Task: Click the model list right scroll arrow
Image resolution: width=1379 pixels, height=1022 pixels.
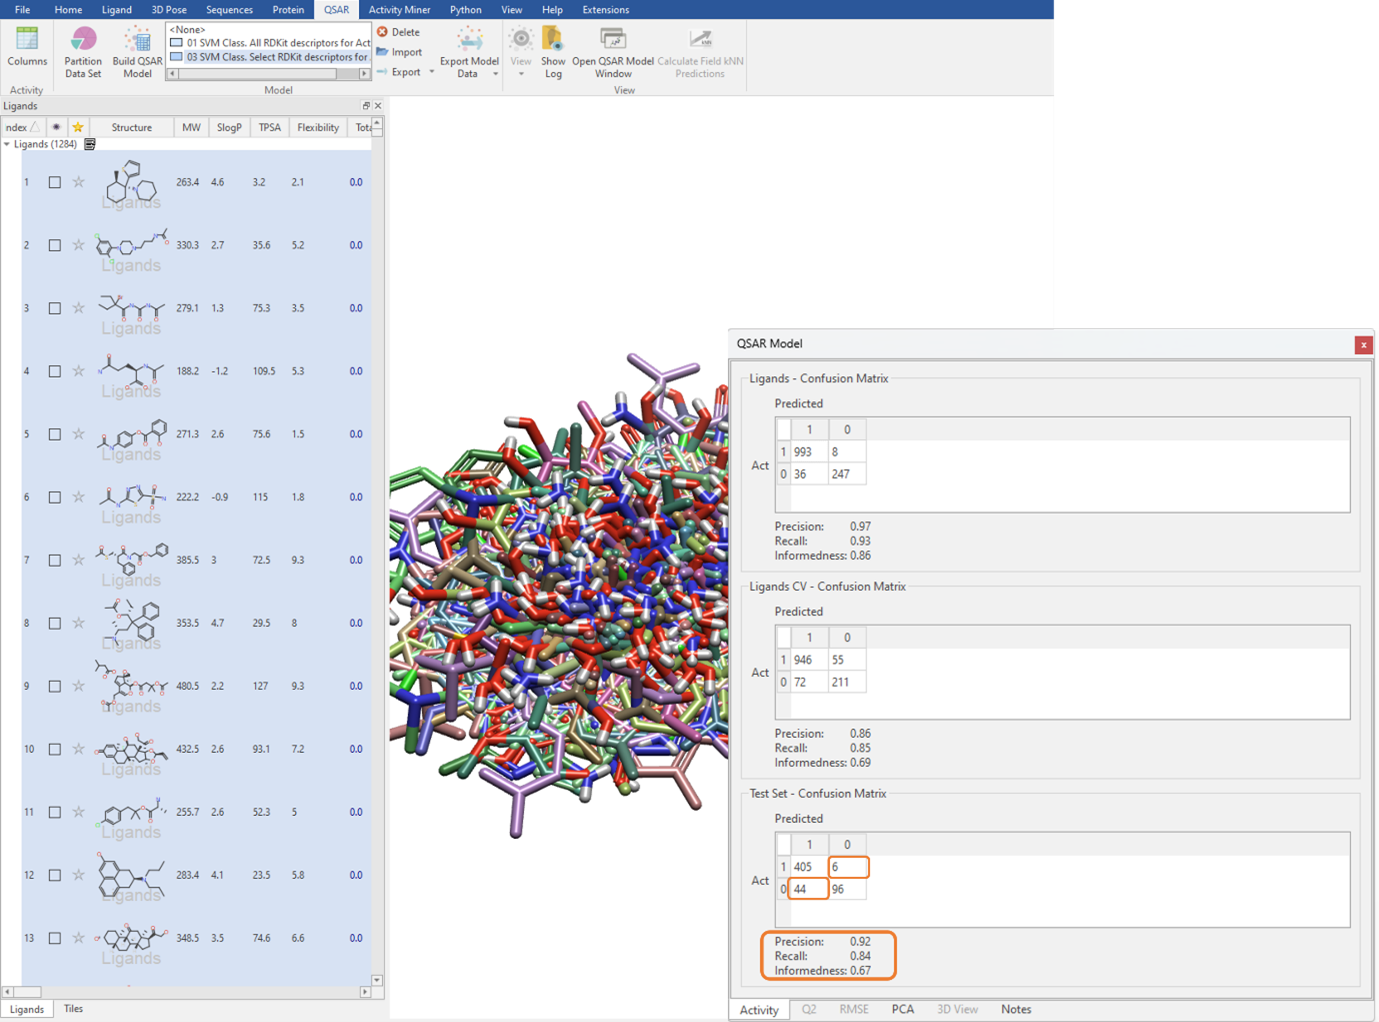Action: (x=364, y=74)
